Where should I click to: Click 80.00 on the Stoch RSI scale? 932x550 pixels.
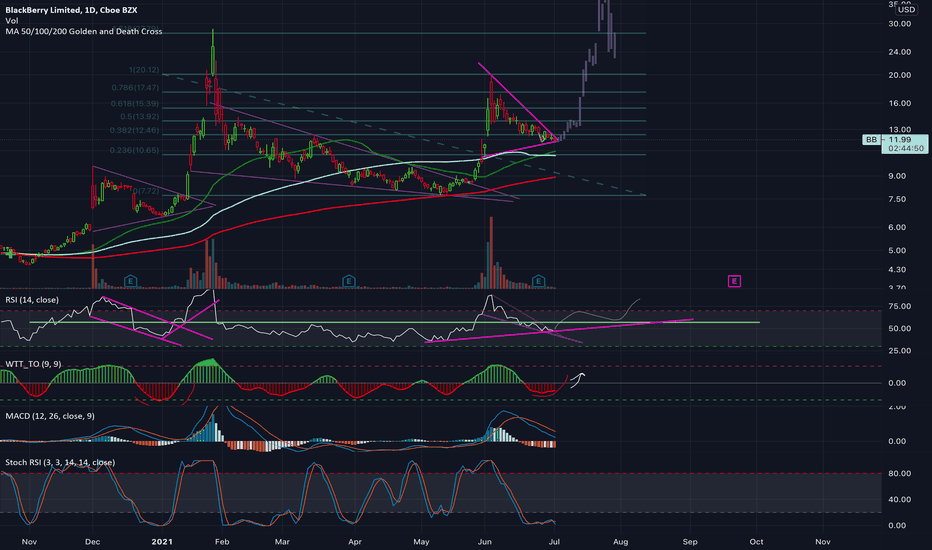pyautogui.click(x=899, y=473)
